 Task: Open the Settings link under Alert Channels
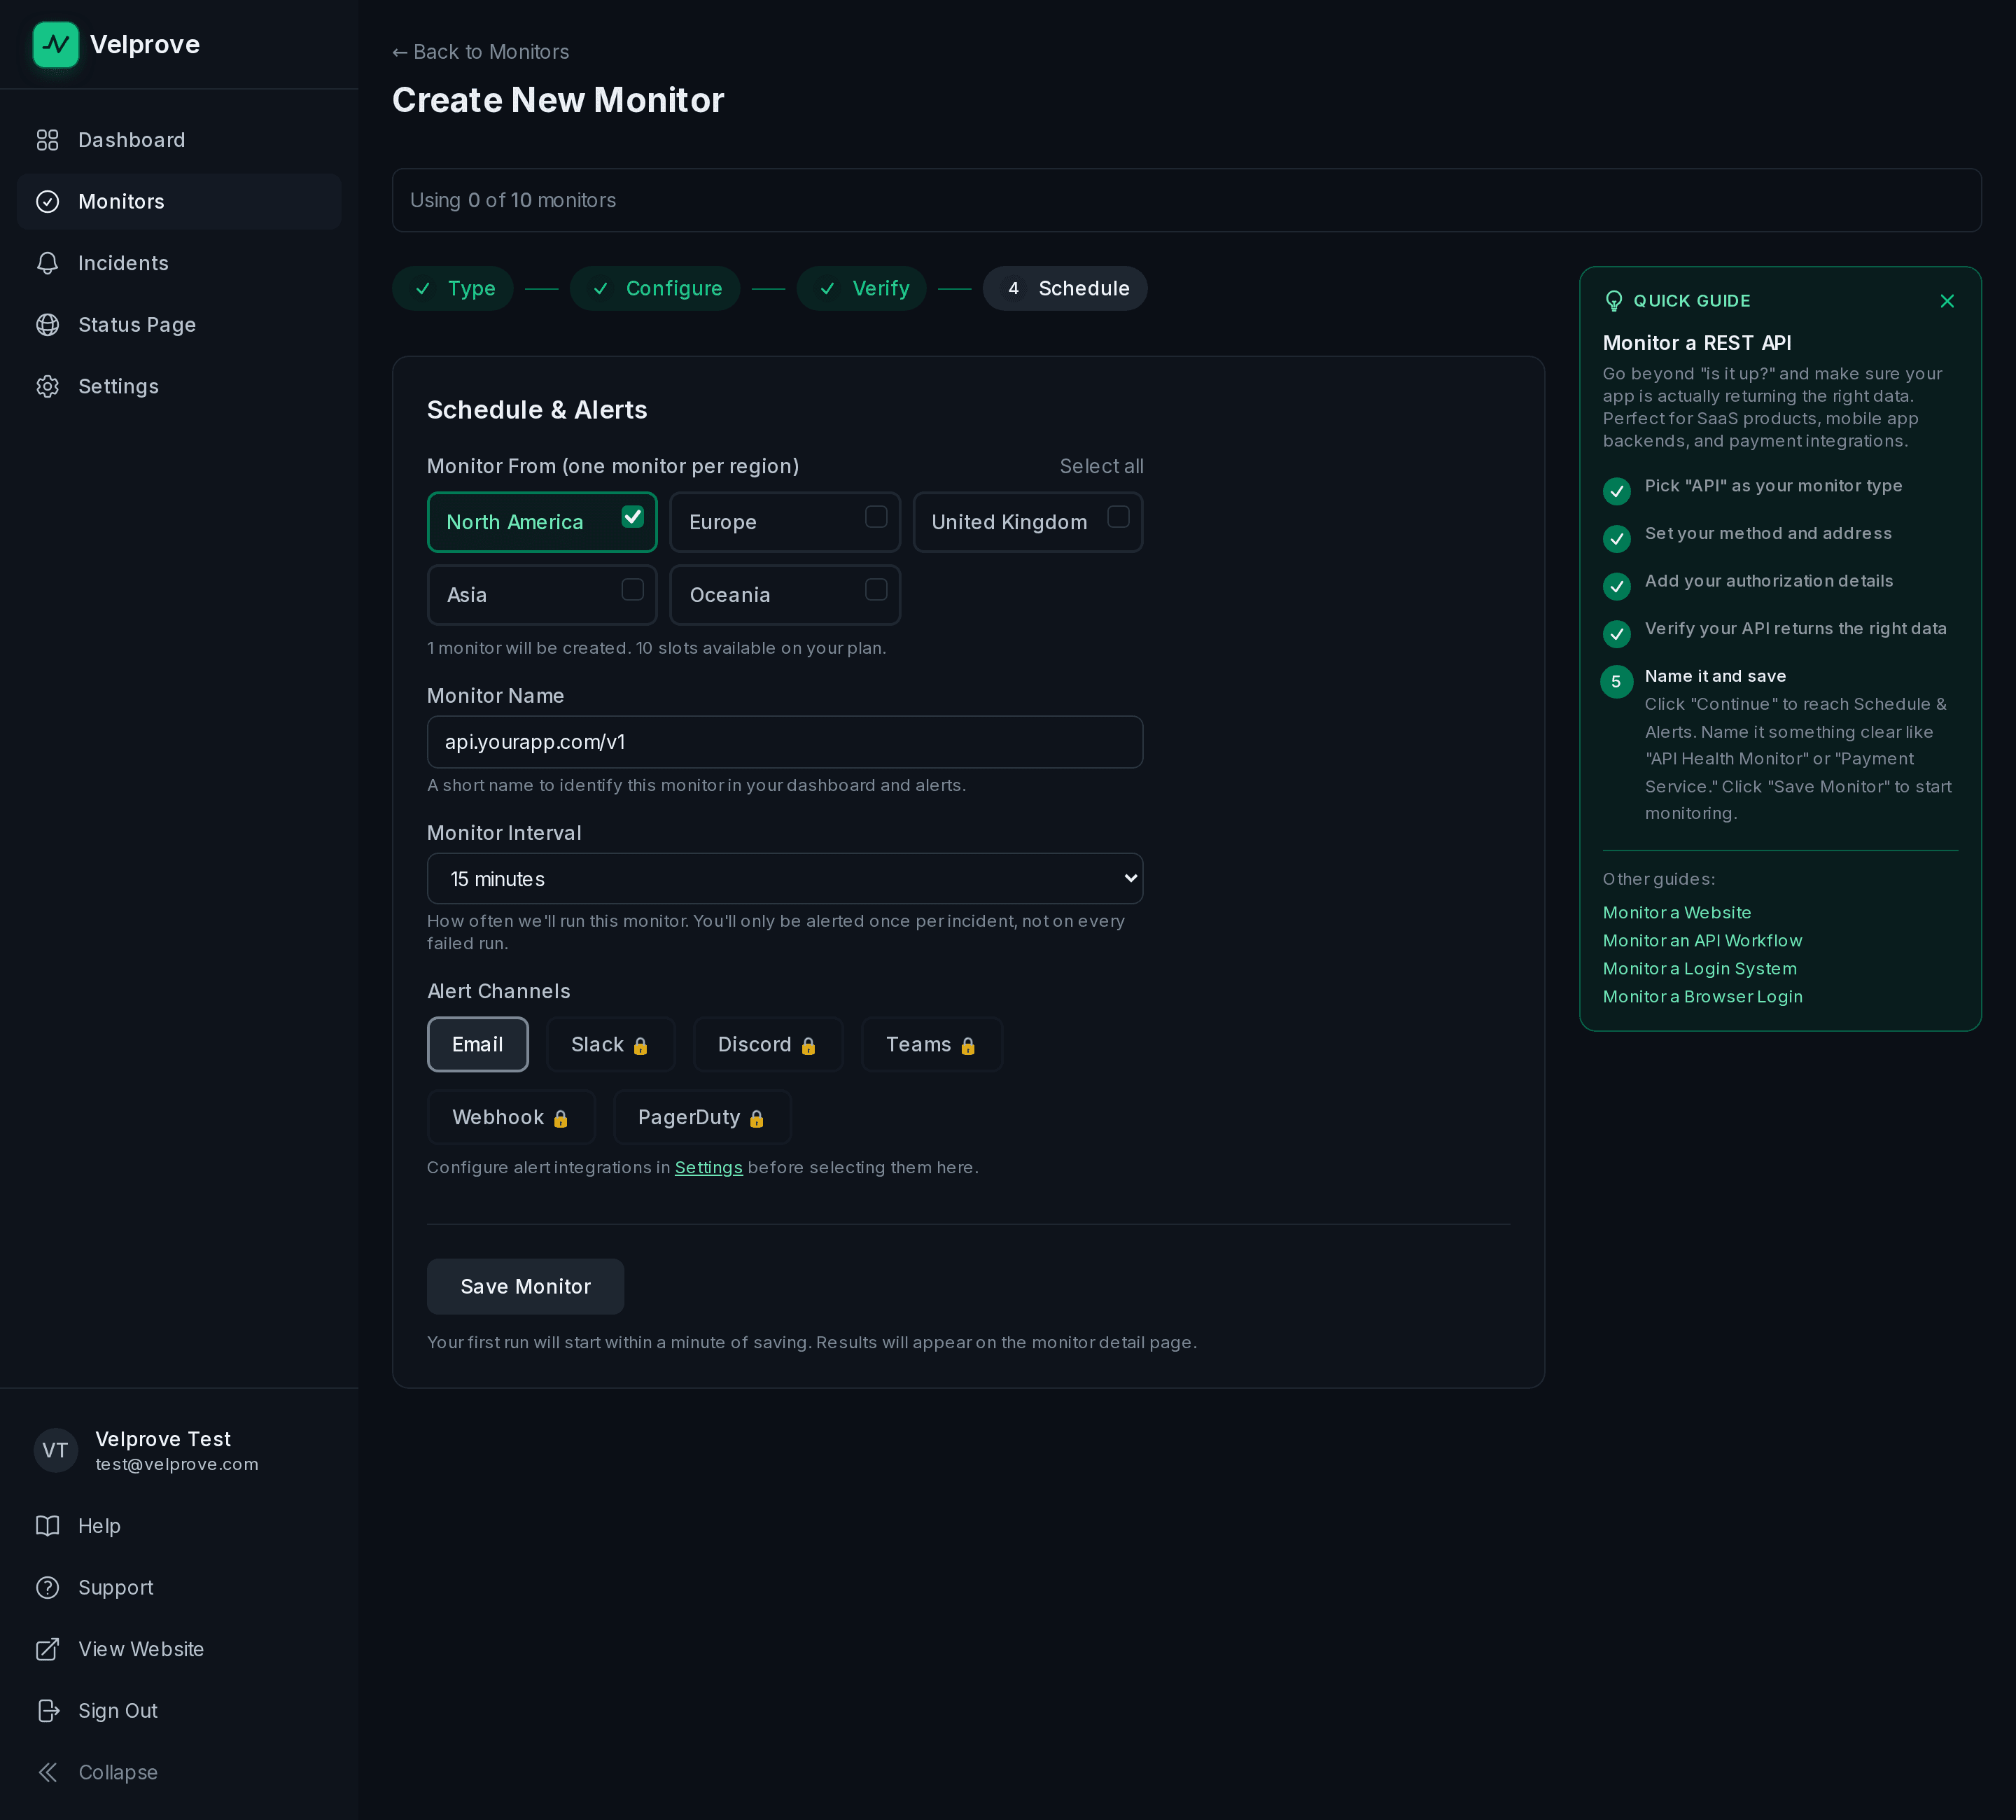point(709,1168)
